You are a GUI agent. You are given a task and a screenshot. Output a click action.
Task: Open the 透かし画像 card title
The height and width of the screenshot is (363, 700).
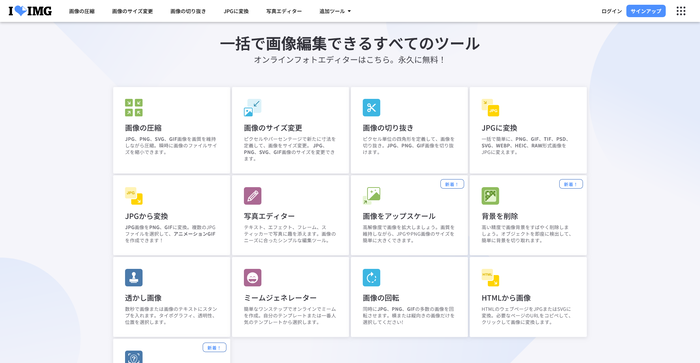point(143,298)
